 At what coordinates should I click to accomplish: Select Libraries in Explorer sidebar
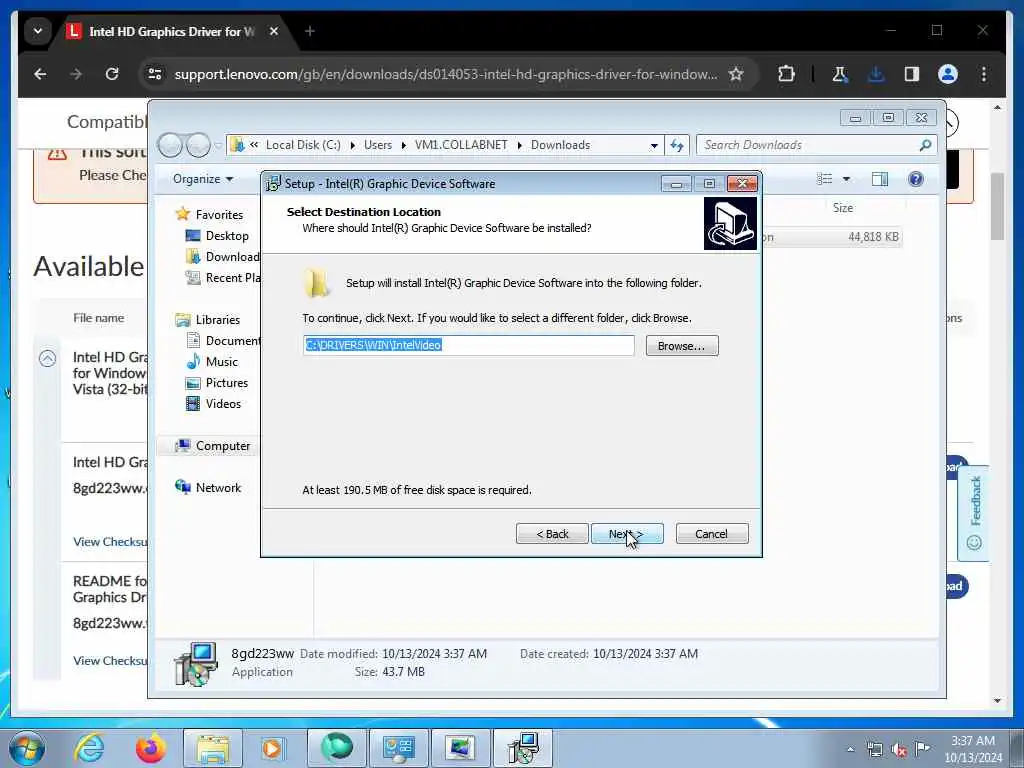pyautogui.click(x=208, y=319)
